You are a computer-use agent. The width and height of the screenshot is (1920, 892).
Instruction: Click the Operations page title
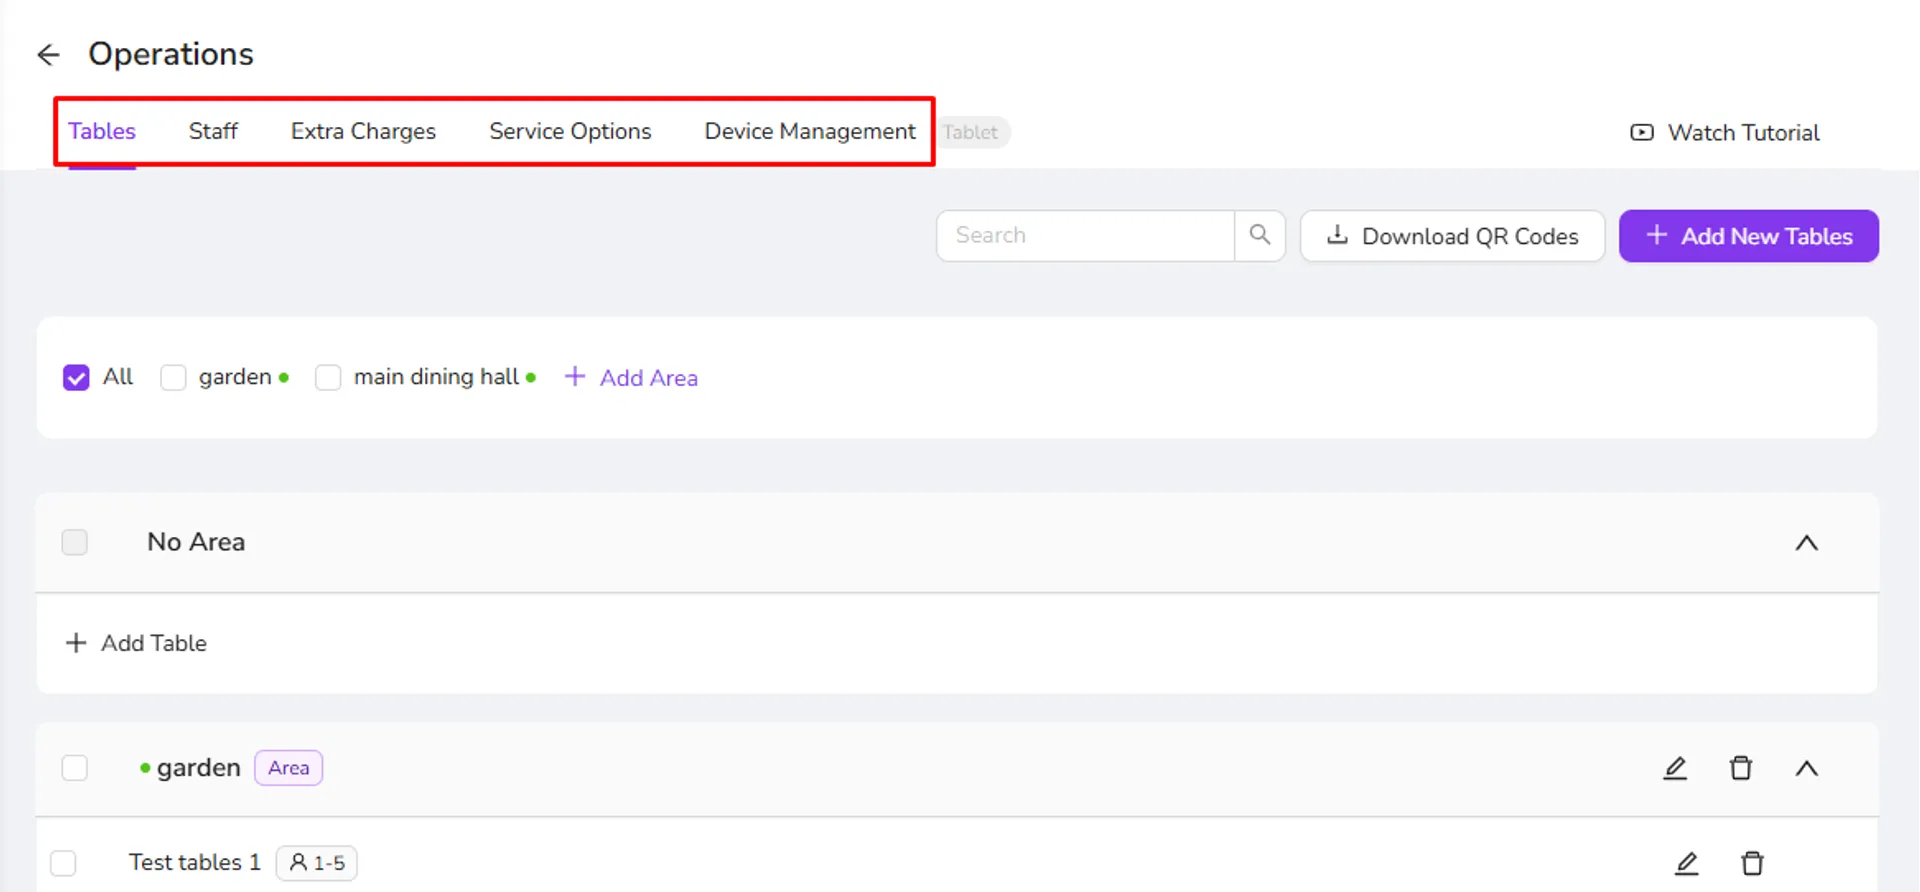(171, 54)
